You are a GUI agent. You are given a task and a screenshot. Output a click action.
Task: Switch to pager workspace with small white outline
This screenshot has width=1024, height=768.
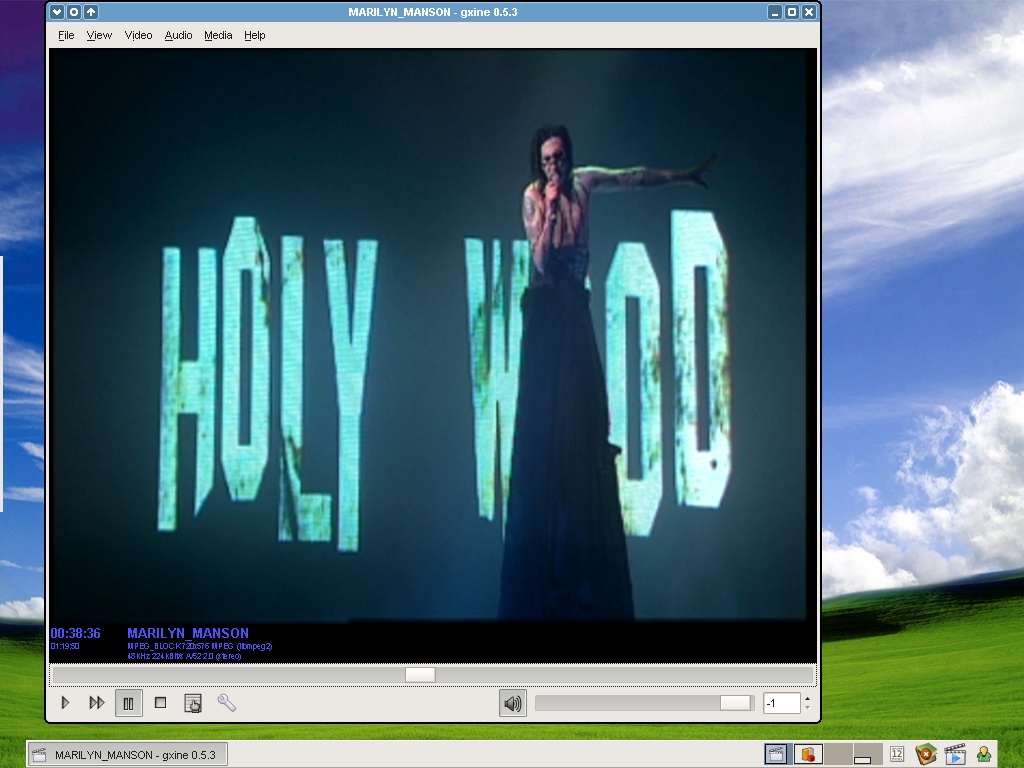(867, 754)
